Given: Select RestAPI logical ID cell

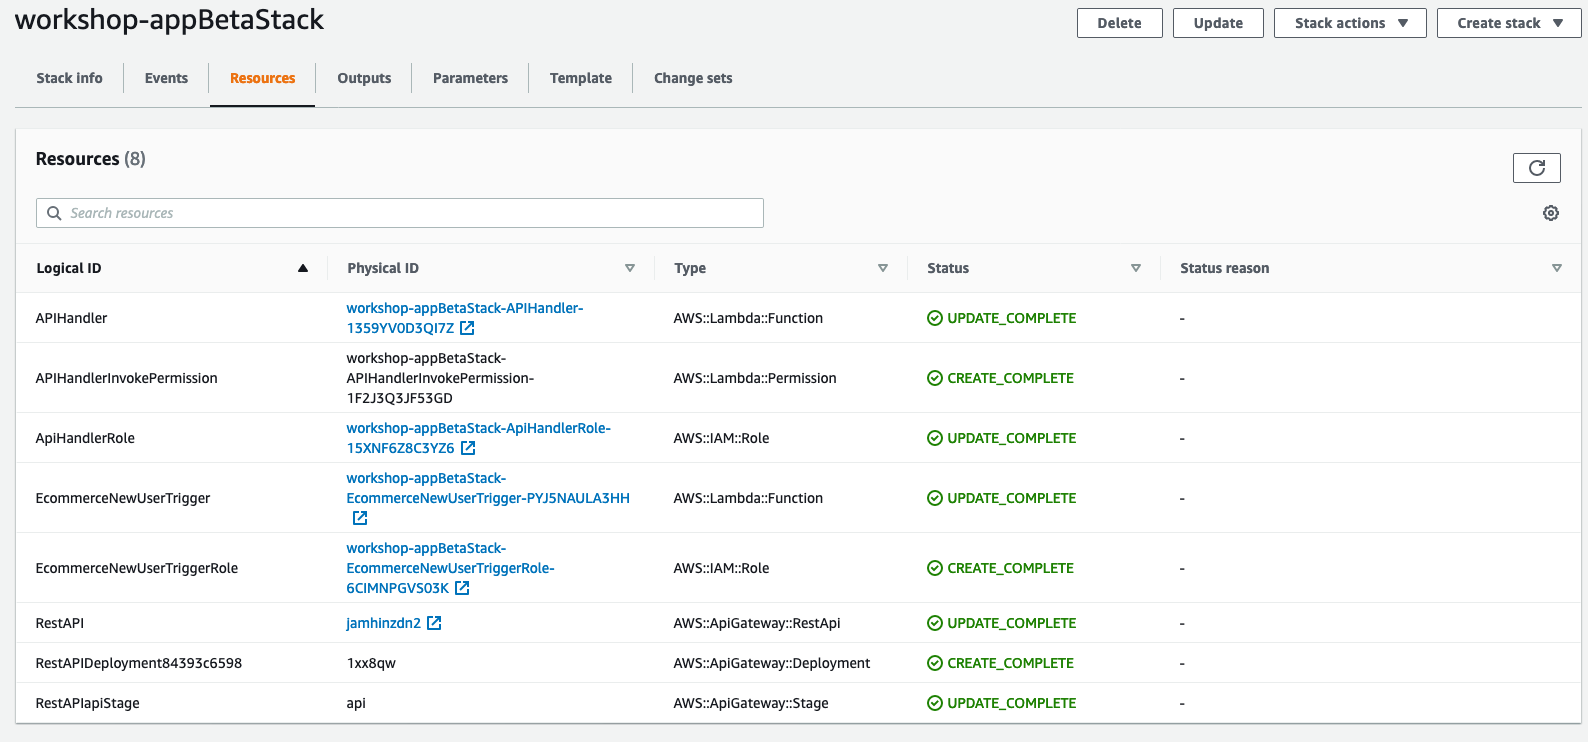Looking at the screenshot, I should coord(60,623).
